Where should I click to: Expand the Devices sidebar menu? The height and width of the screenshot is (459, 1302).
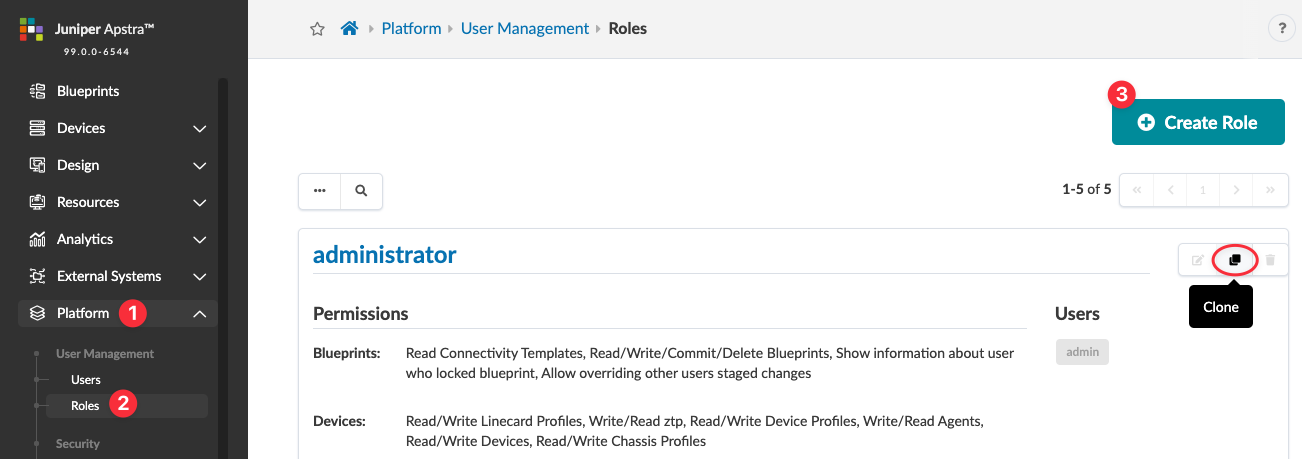pos(199,128)
